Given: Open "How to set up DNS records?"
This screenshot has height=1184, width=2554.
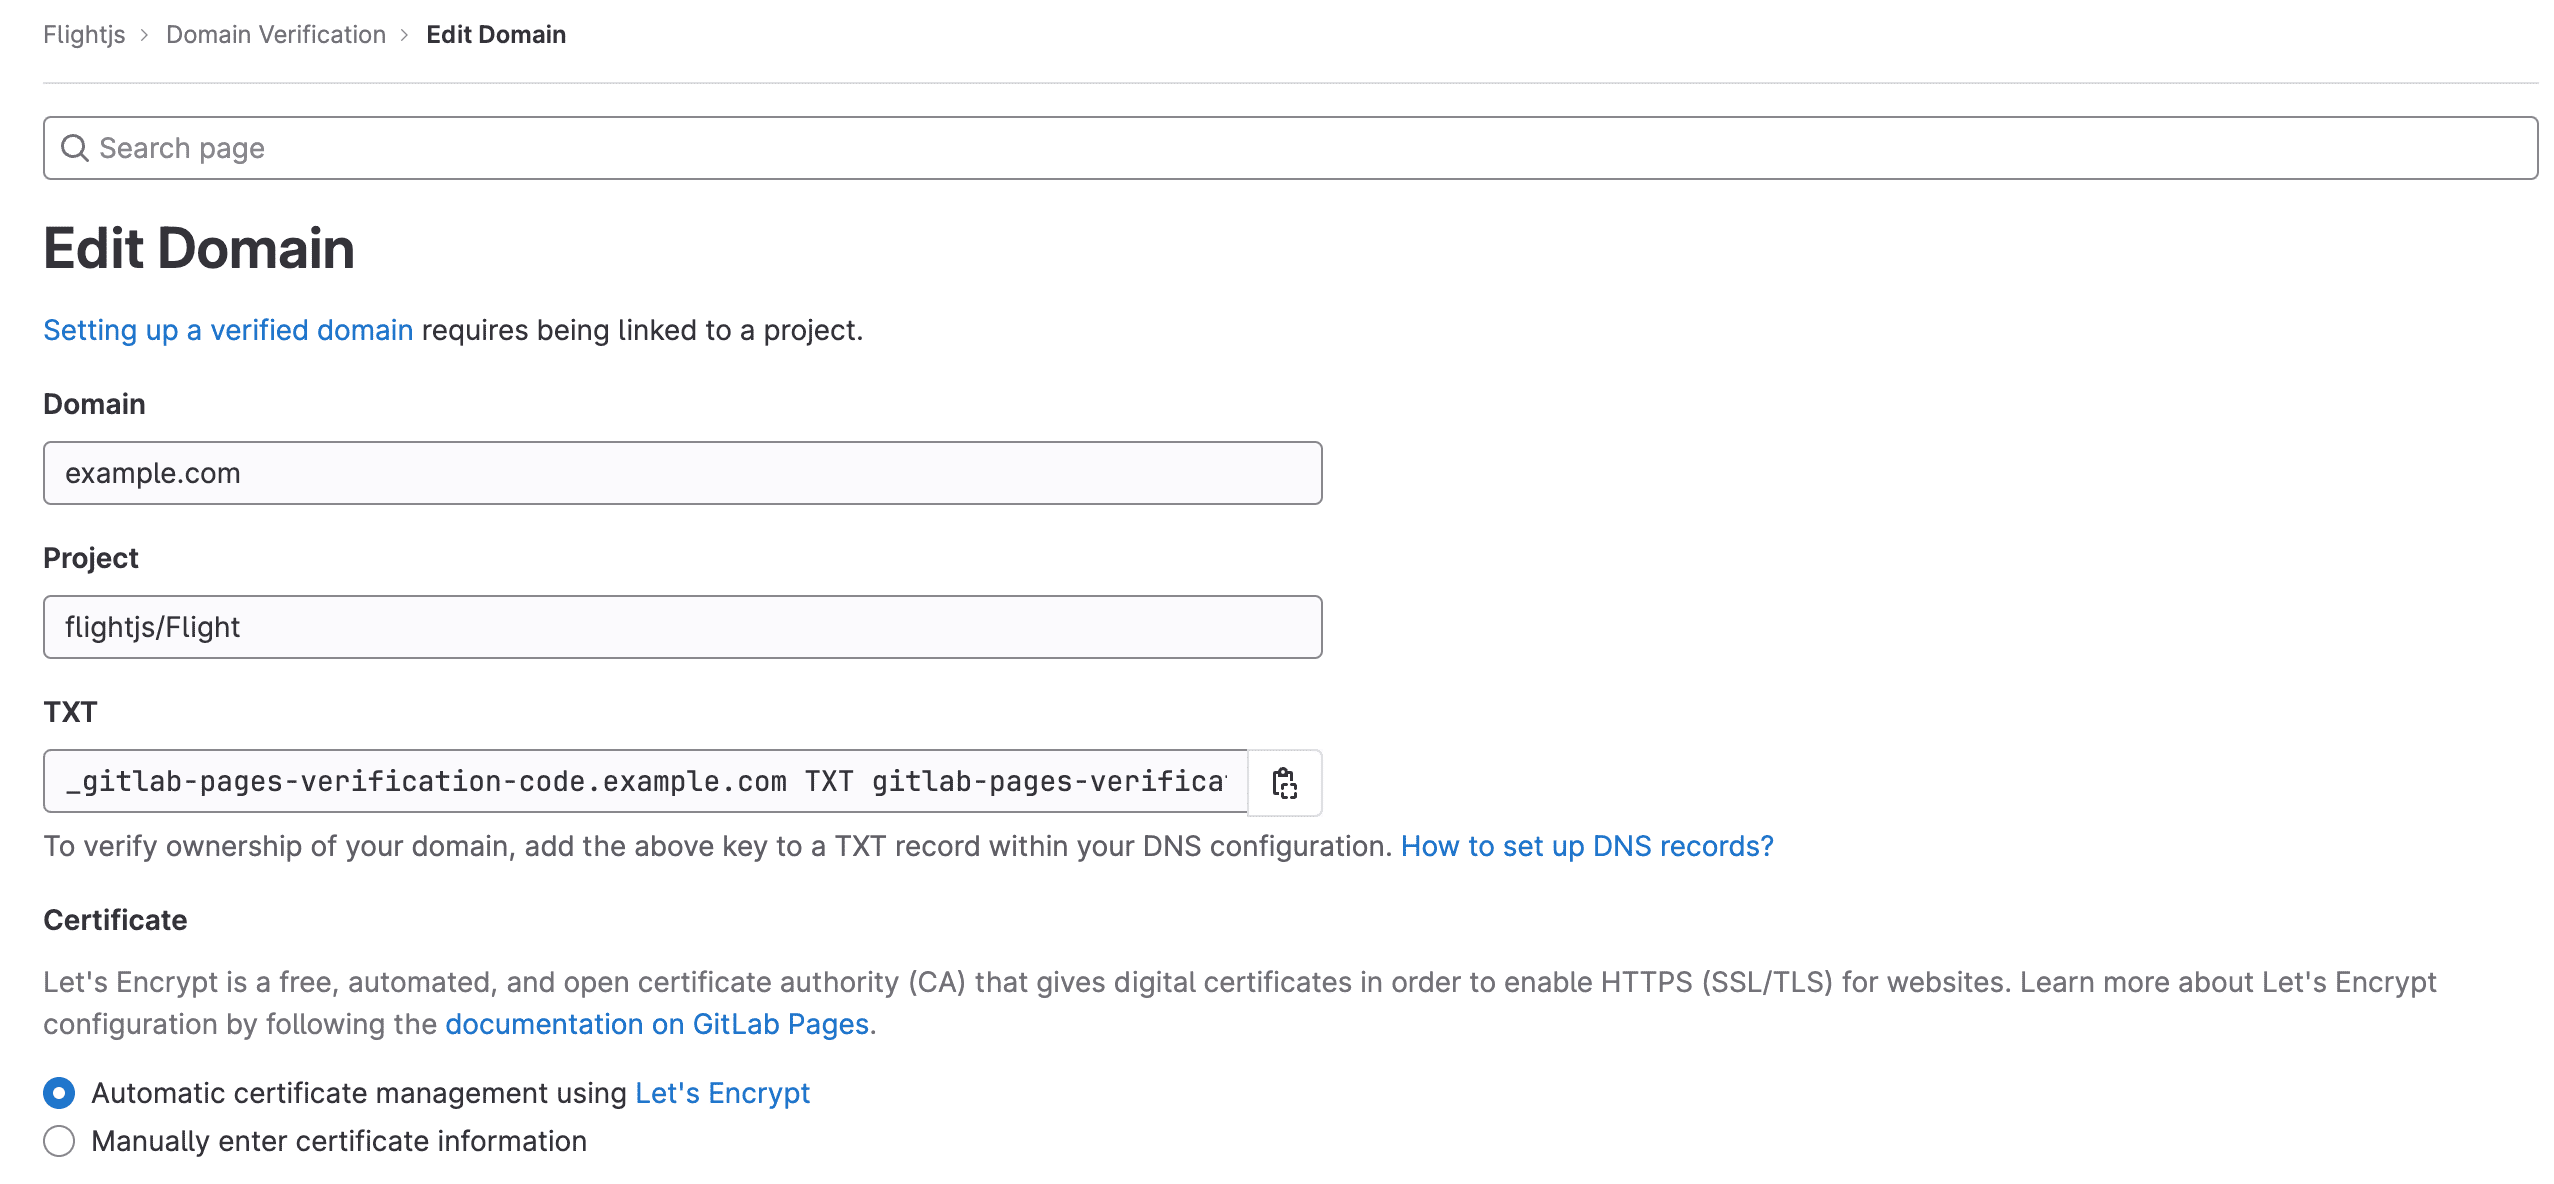Looking at the screenshot, I should (1586, 846).
